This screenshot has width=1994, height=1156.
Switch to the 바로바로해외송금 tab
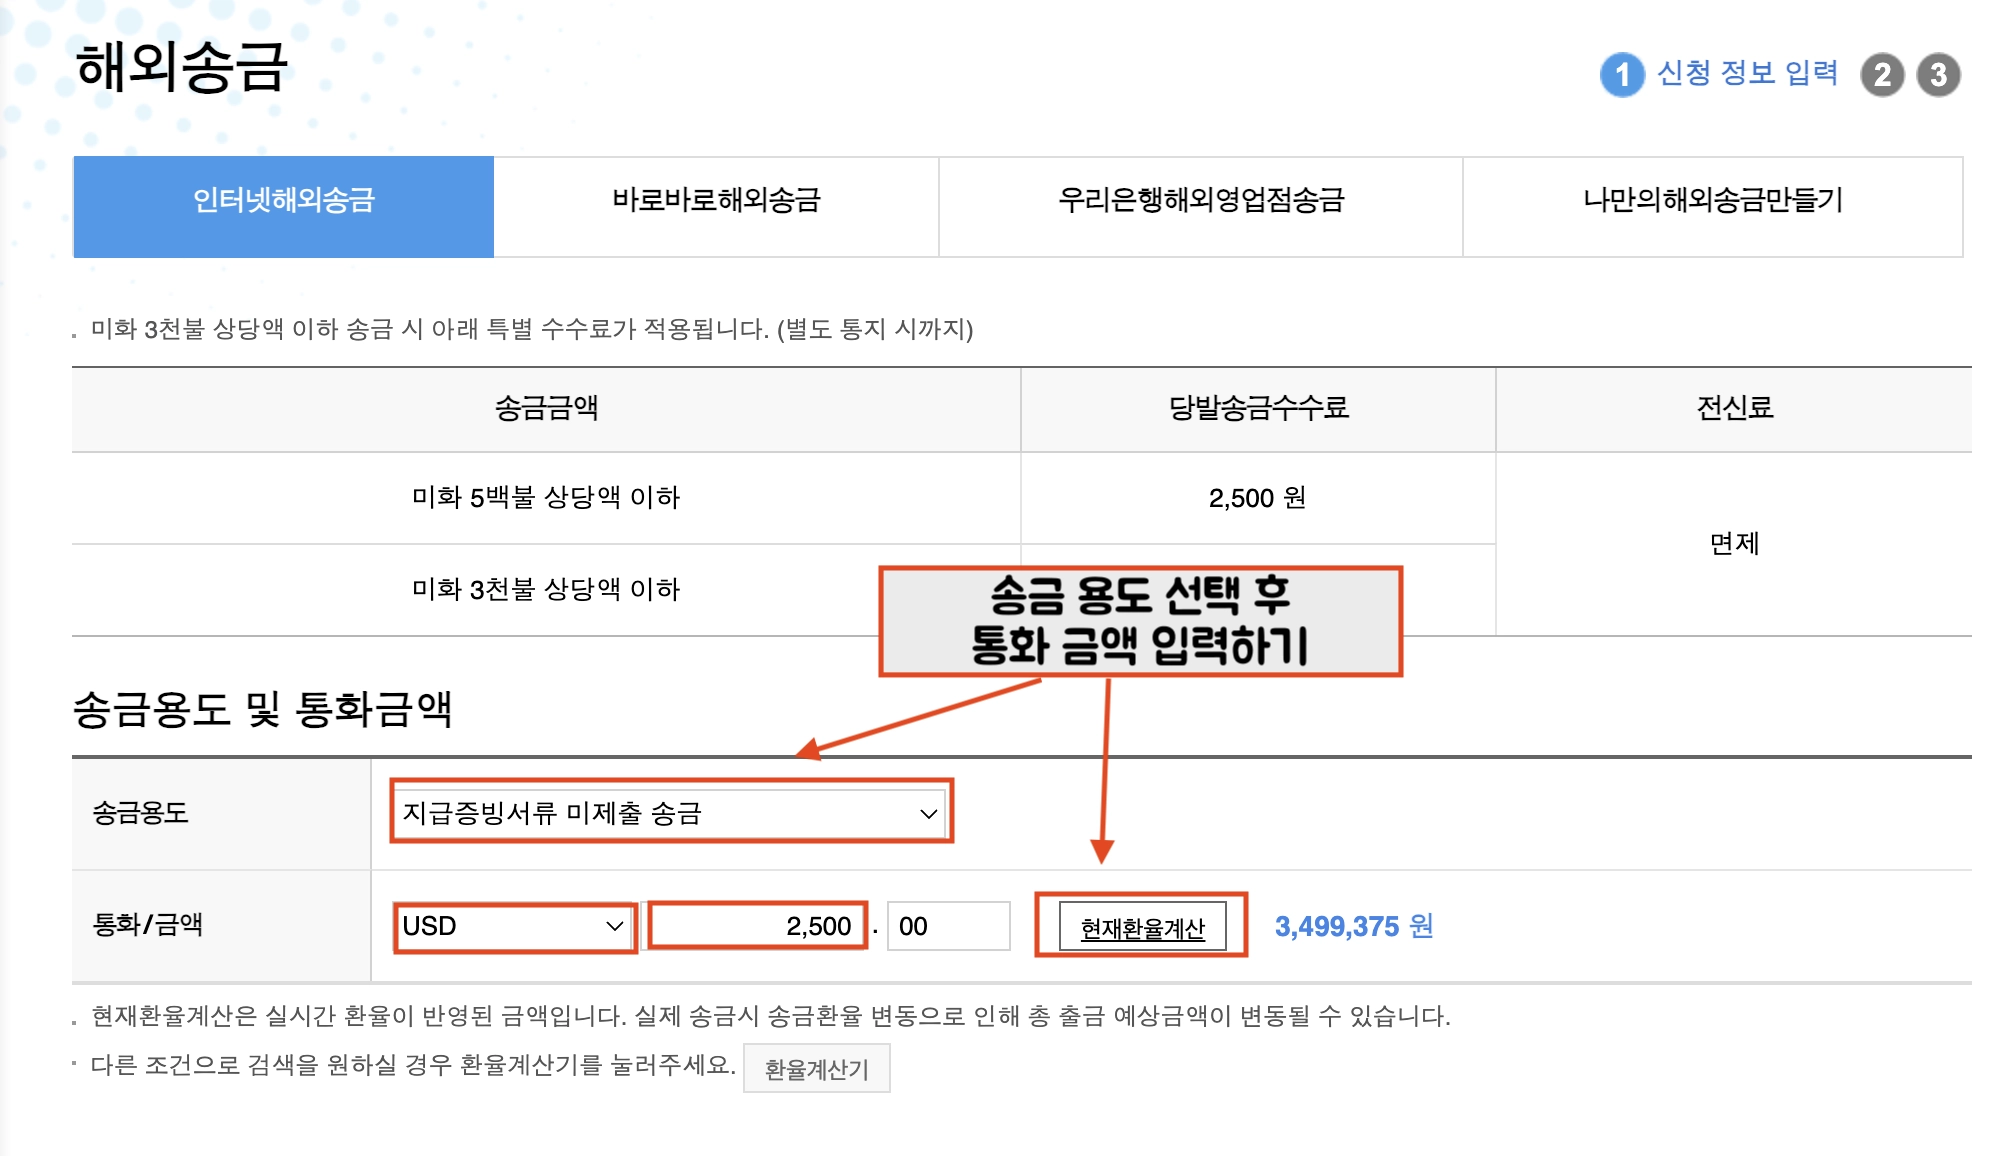(x=716, y=206)
